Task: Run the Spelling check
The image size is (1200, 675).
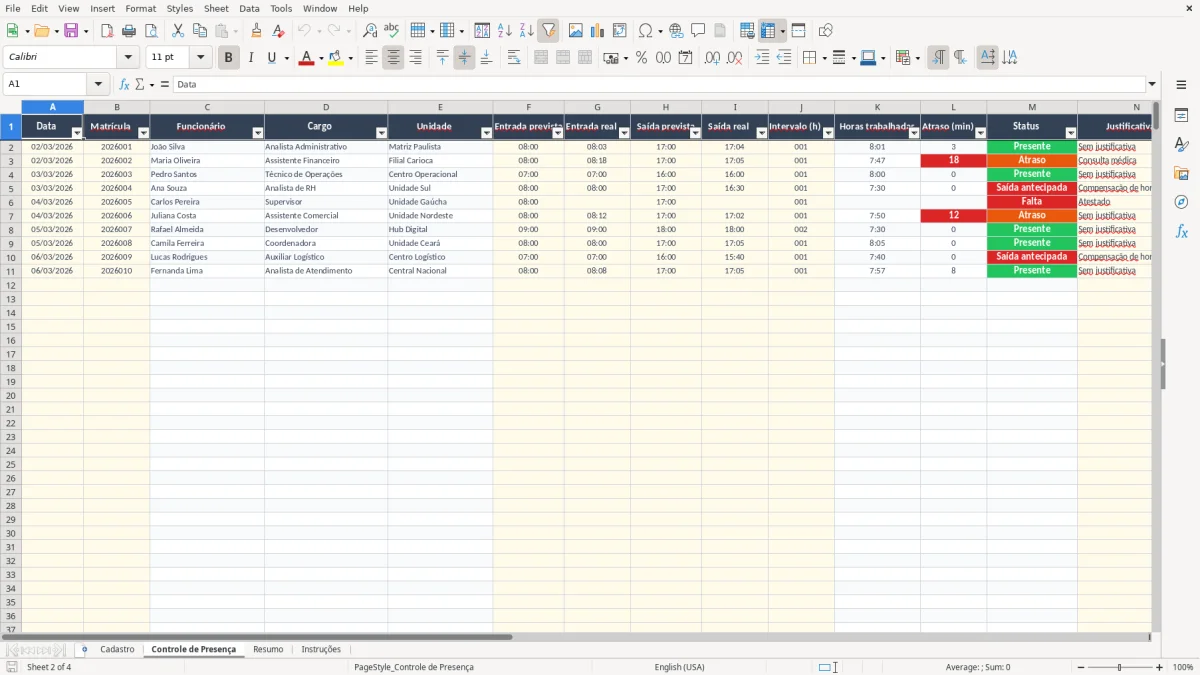Action: pyautogui.click(x=392, y=31)
